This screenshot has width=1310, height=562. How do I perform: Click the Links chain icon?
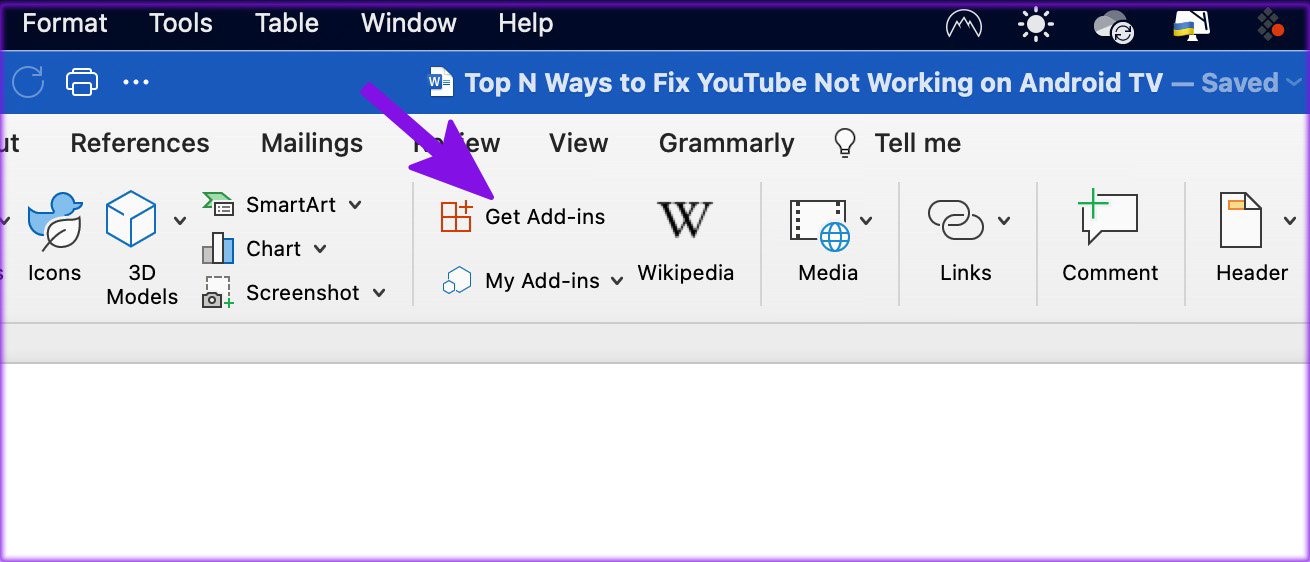pyautogui.click(x=956, y=221)
